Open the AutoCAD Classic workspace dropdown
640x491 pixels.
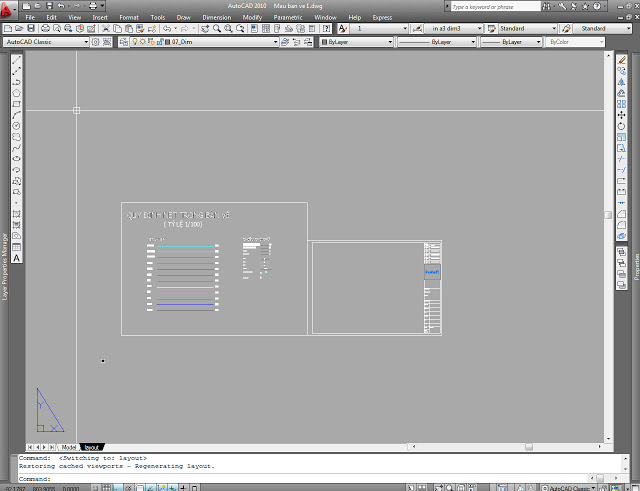[x=83, y=43]
